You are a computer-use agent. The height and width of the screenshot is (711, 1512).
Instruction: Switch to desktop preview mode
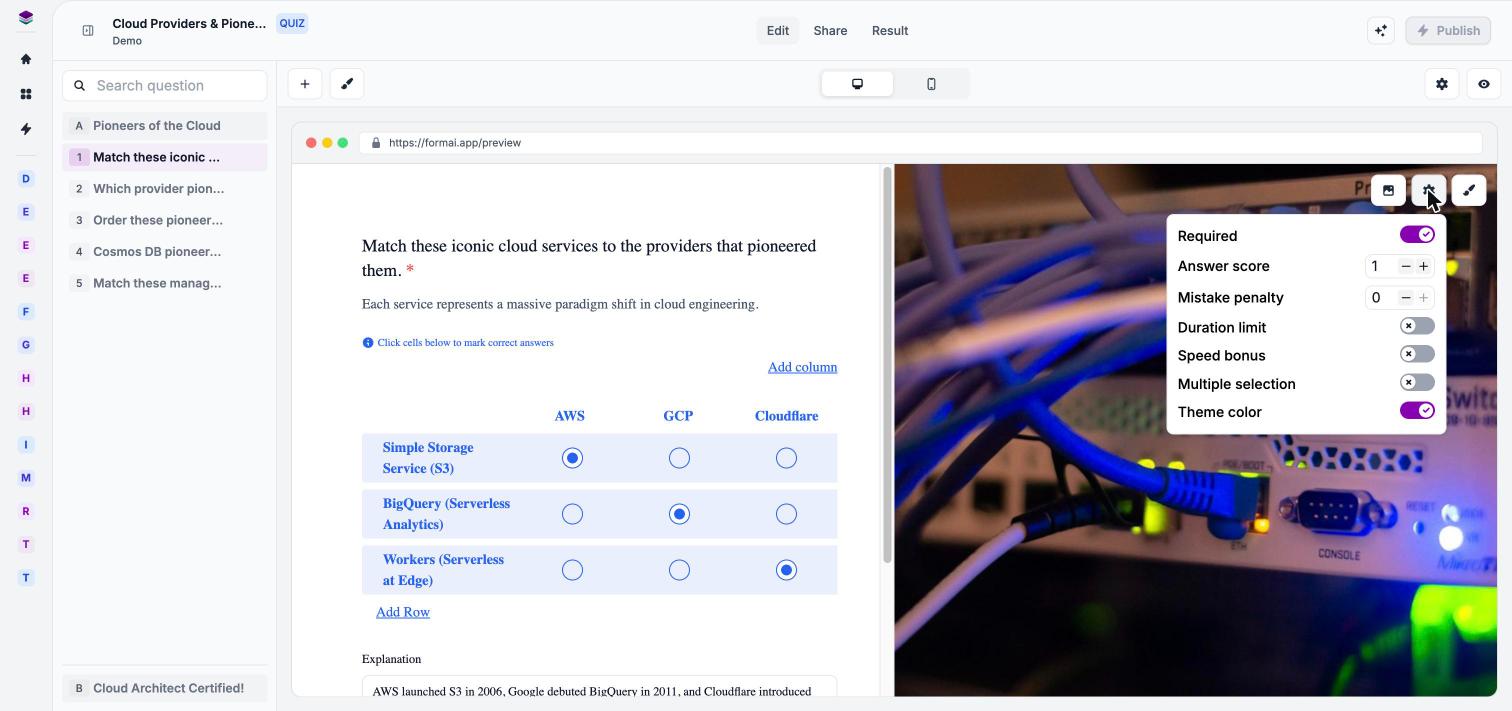(857, 84)
